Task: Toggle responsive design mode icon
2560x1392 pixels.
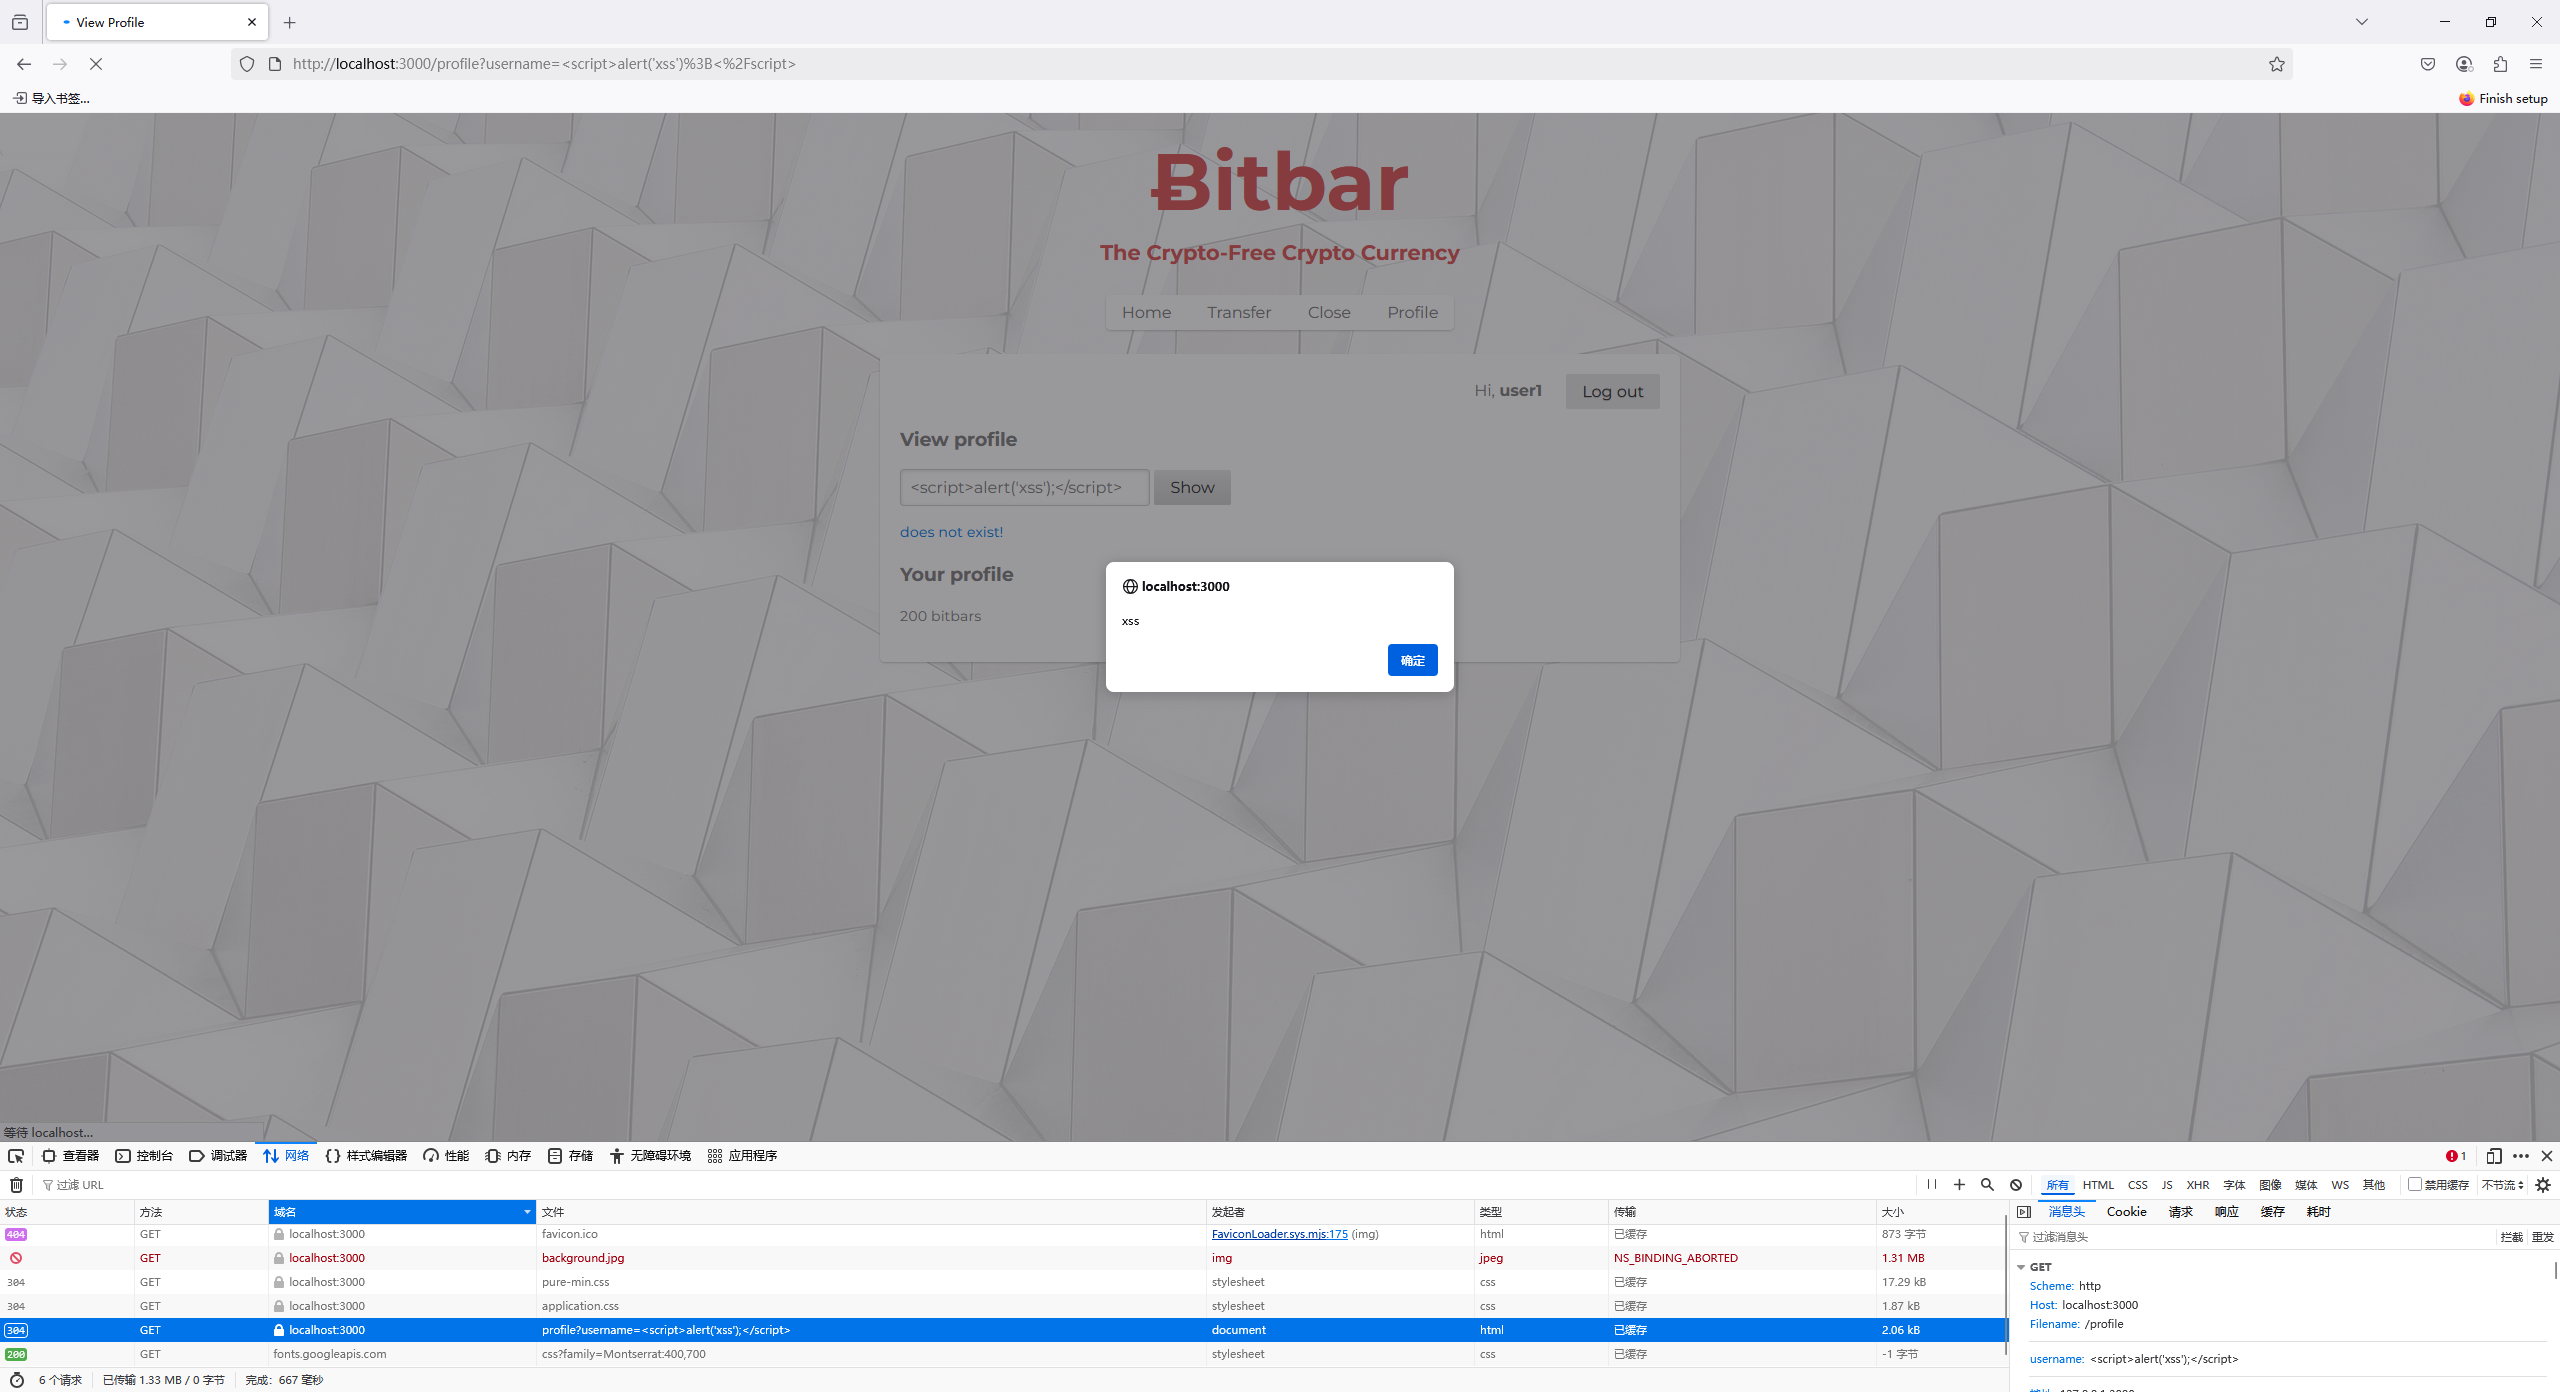Action: tap(2494, 1156)
